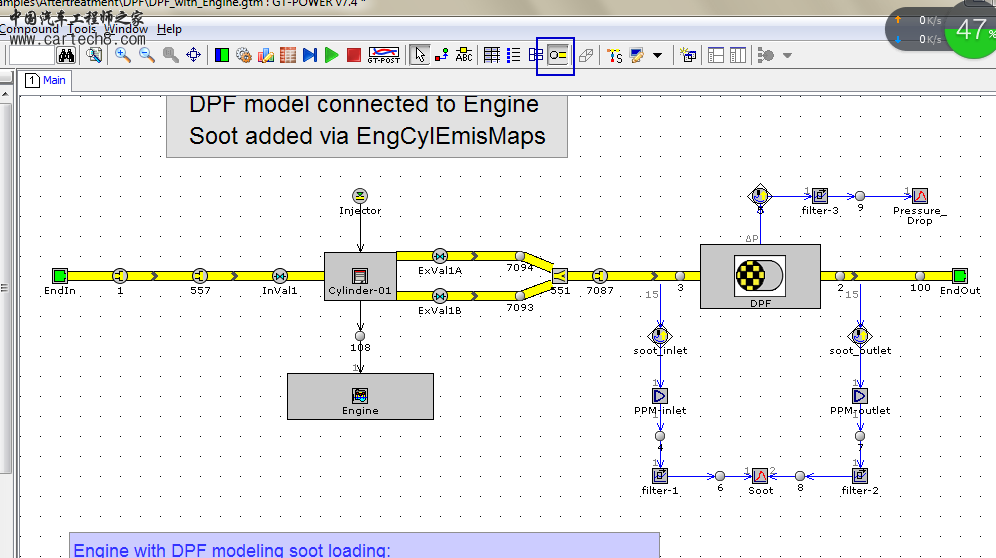
Task: Toggle the arrow selection pointer tool
Action: (419, 55)
